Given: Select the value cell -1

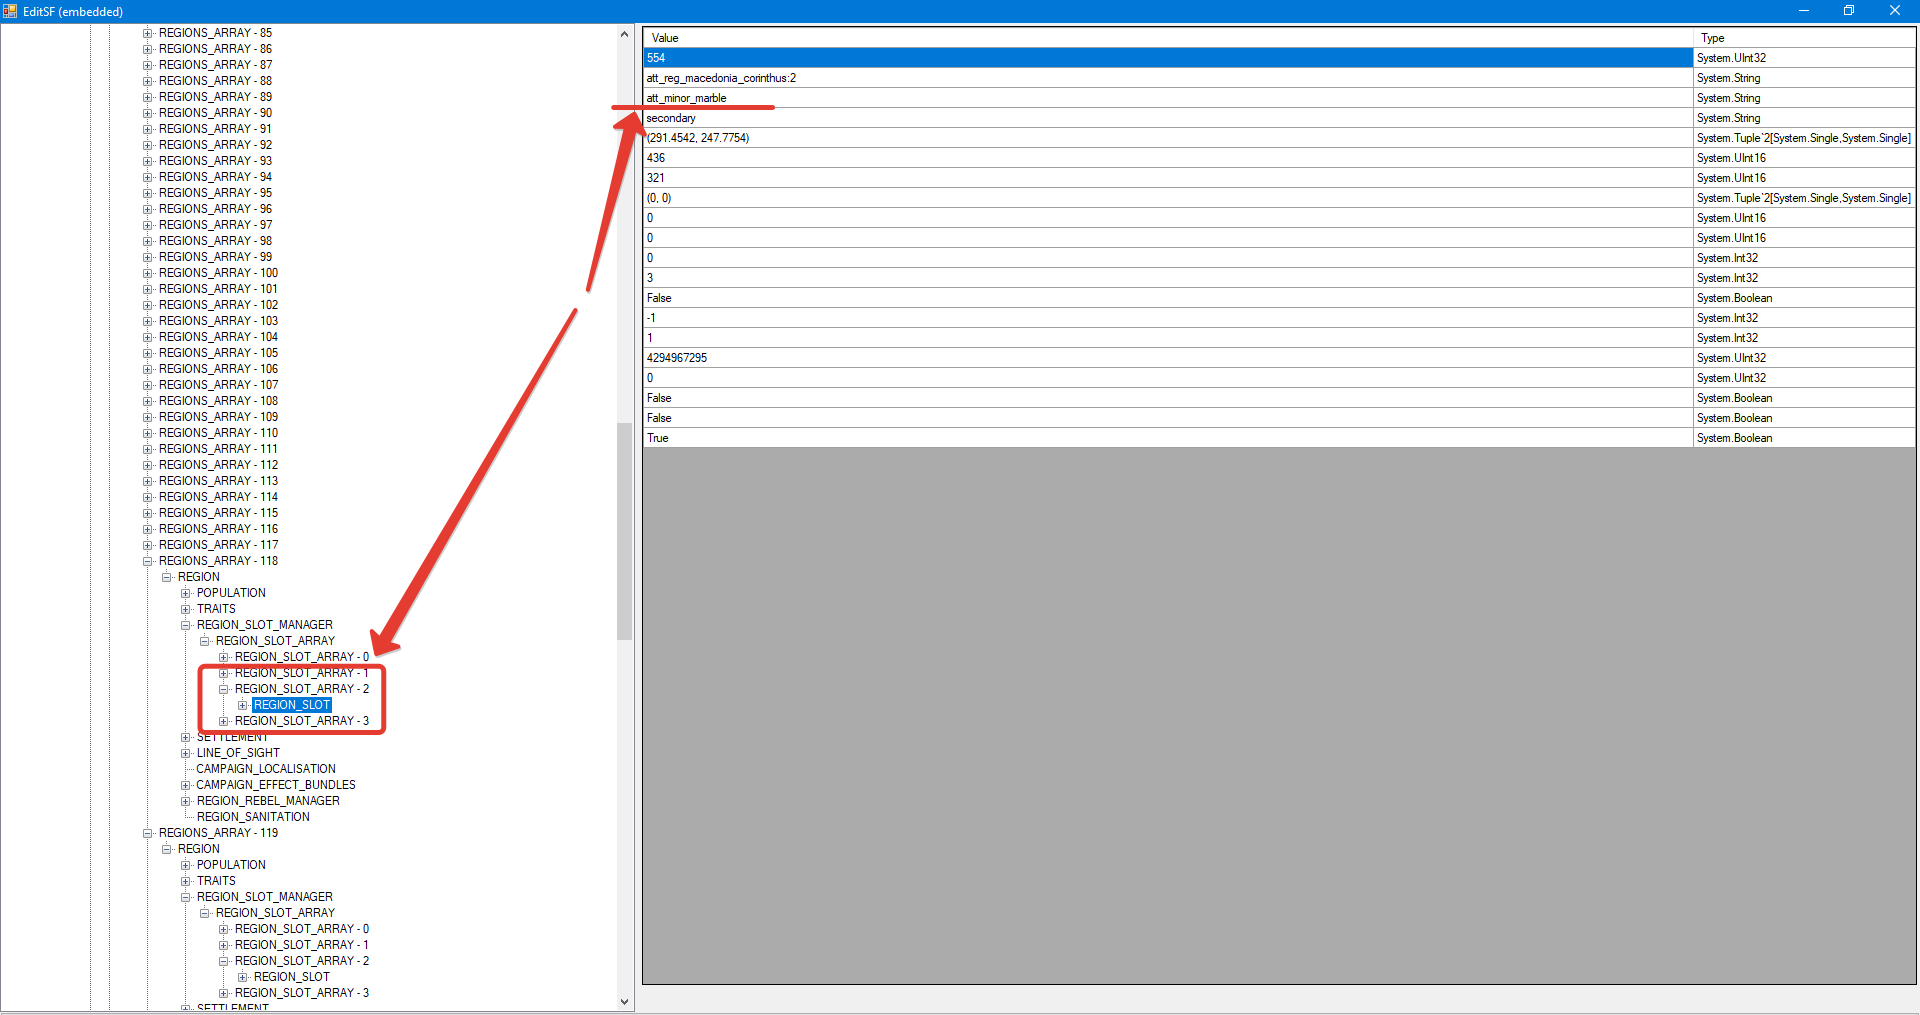Looking at the screenshot, I should (x=1168, y=318).
